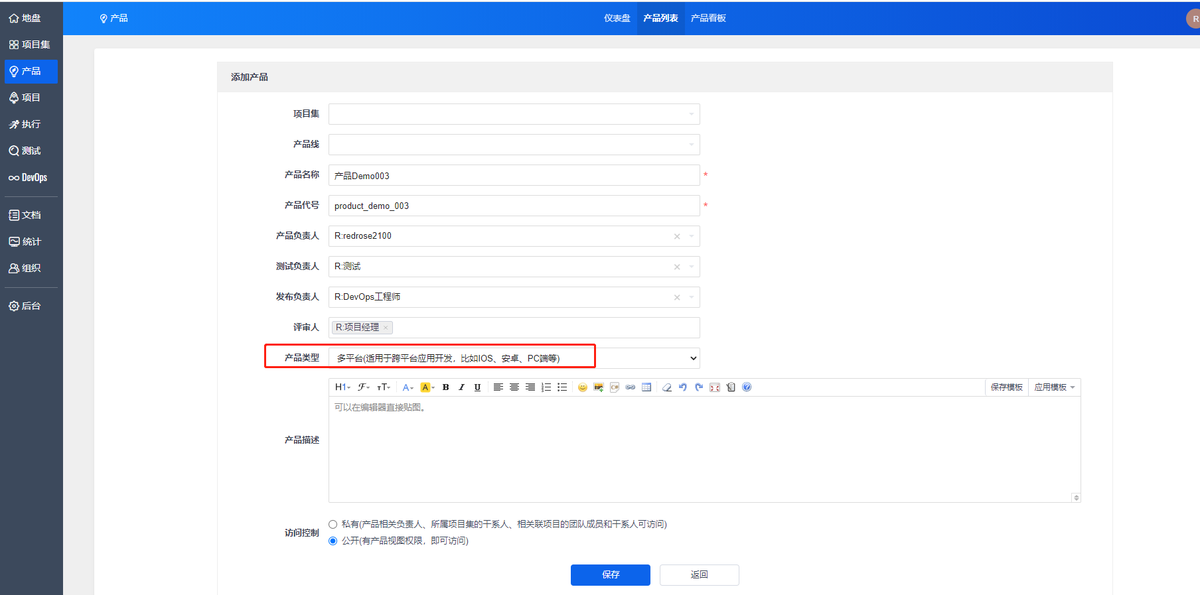1200x595 pixels.
Task: Align description text right
Action: coord(530,387)
